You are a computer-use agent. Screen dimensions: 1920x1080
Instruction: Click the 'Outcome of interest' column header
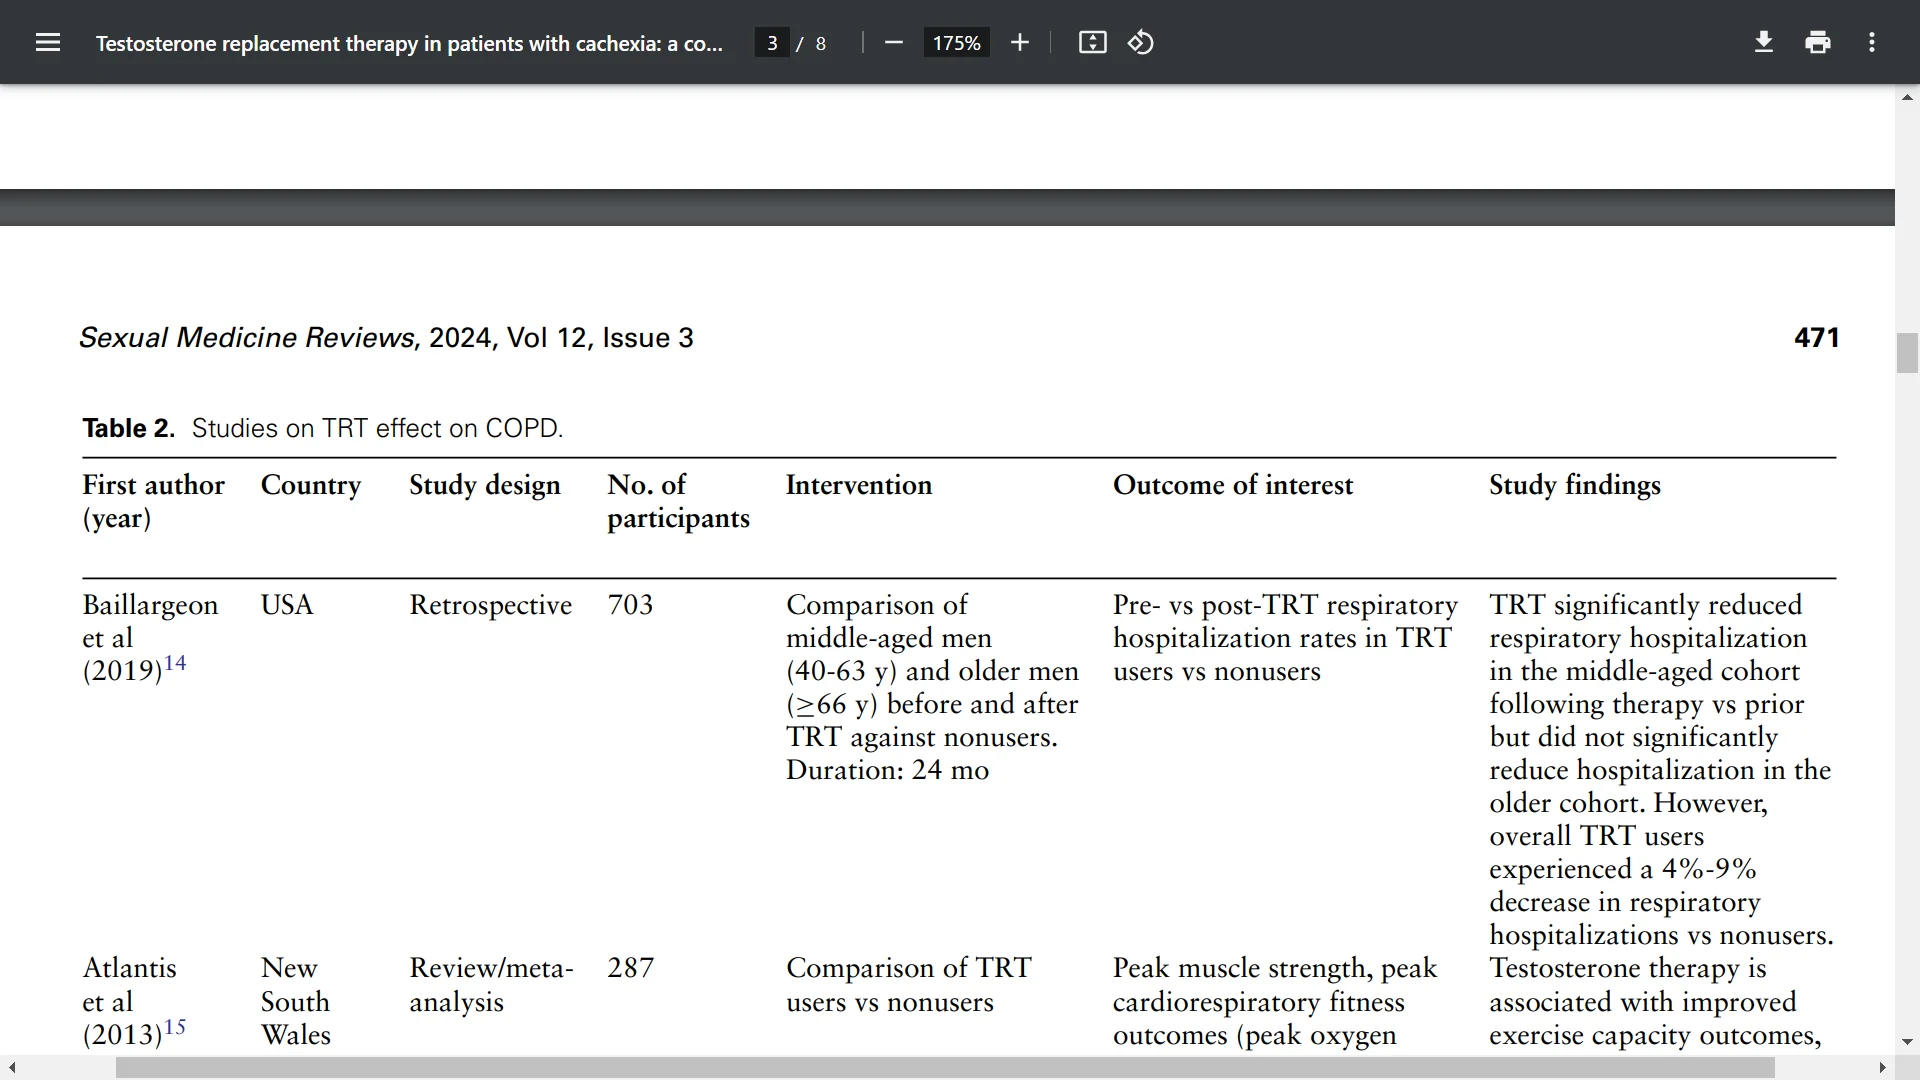pos(1232,485)
